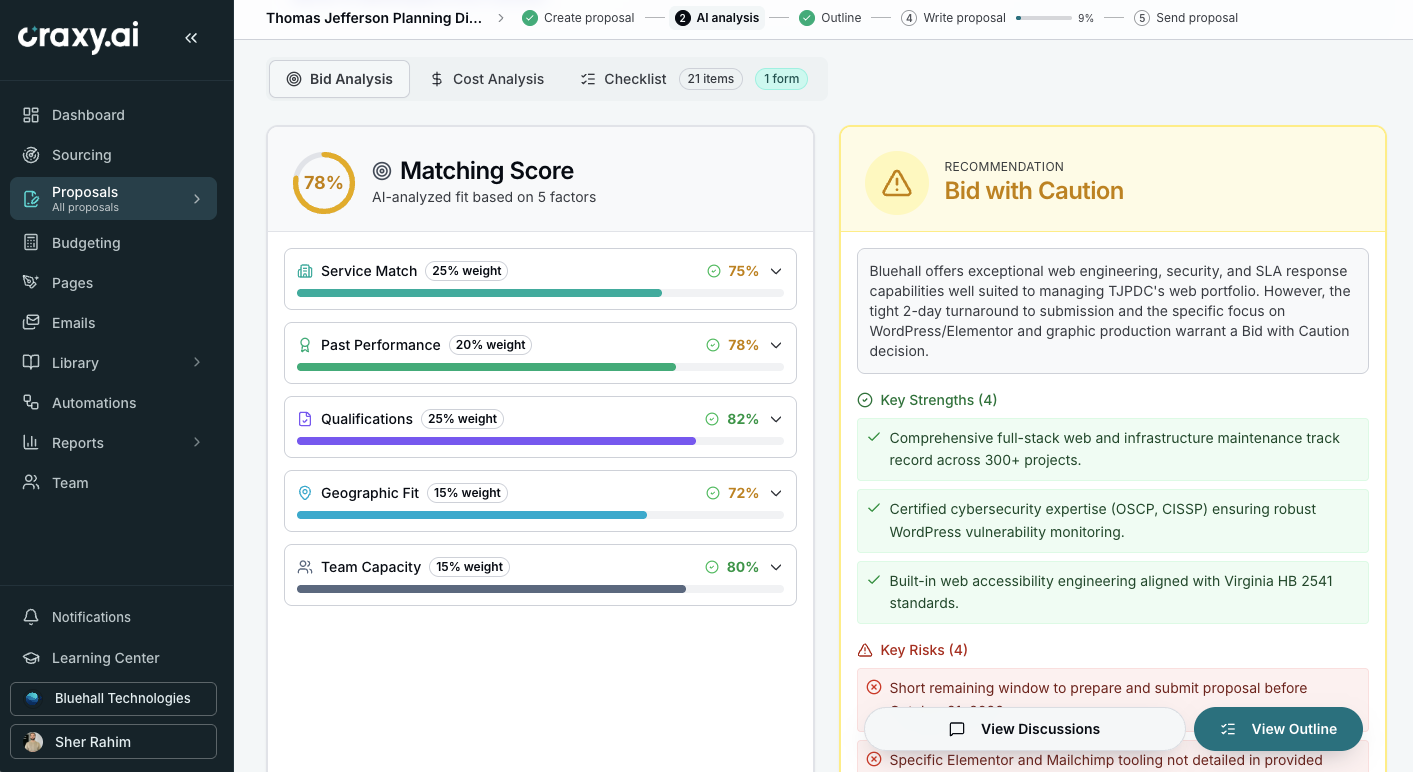Go to the Send proposal step
This screenshot has height=772, width=1413.
click(x=1186, y=18)
